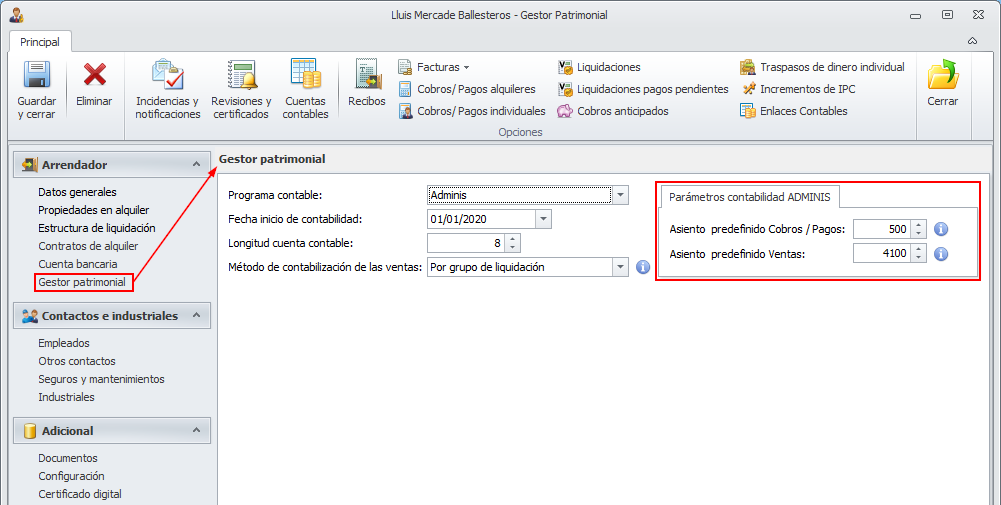Collapse the ribbon with the chevron
This screenshot has width=1001, height=505.
pyautogui.click(x=972, y=41)
